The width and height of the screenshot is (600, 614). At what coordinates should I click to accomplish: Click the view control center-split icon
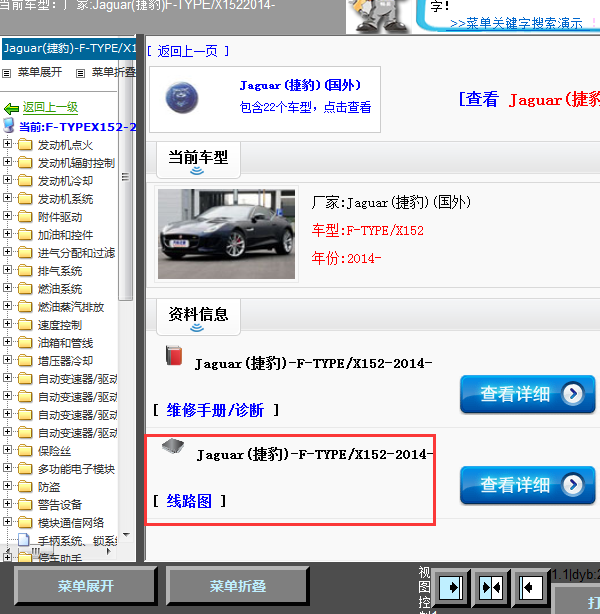coord(491,587)
